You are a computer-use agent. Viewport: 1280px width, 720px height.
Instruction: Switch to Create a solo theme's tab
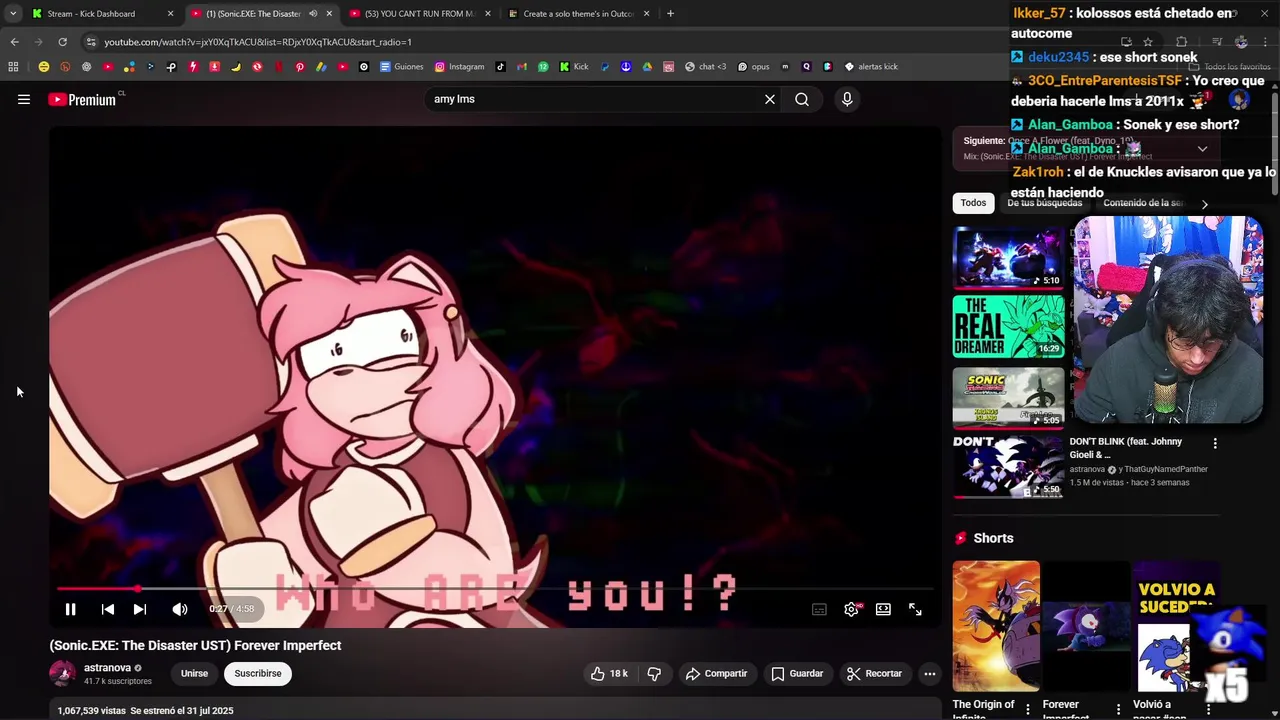pyautogui.click(x=578, y=14)
